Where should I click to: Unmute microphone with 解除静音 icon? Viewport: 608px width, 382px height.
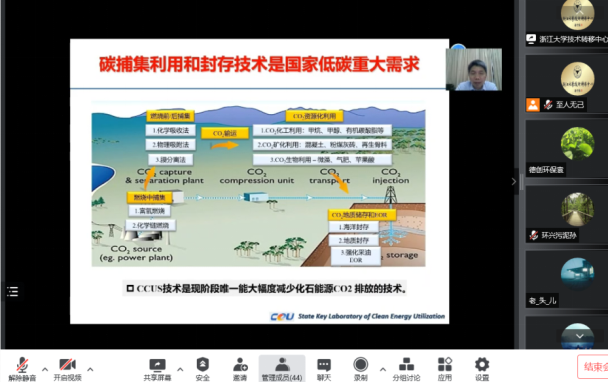coord(22,368)
